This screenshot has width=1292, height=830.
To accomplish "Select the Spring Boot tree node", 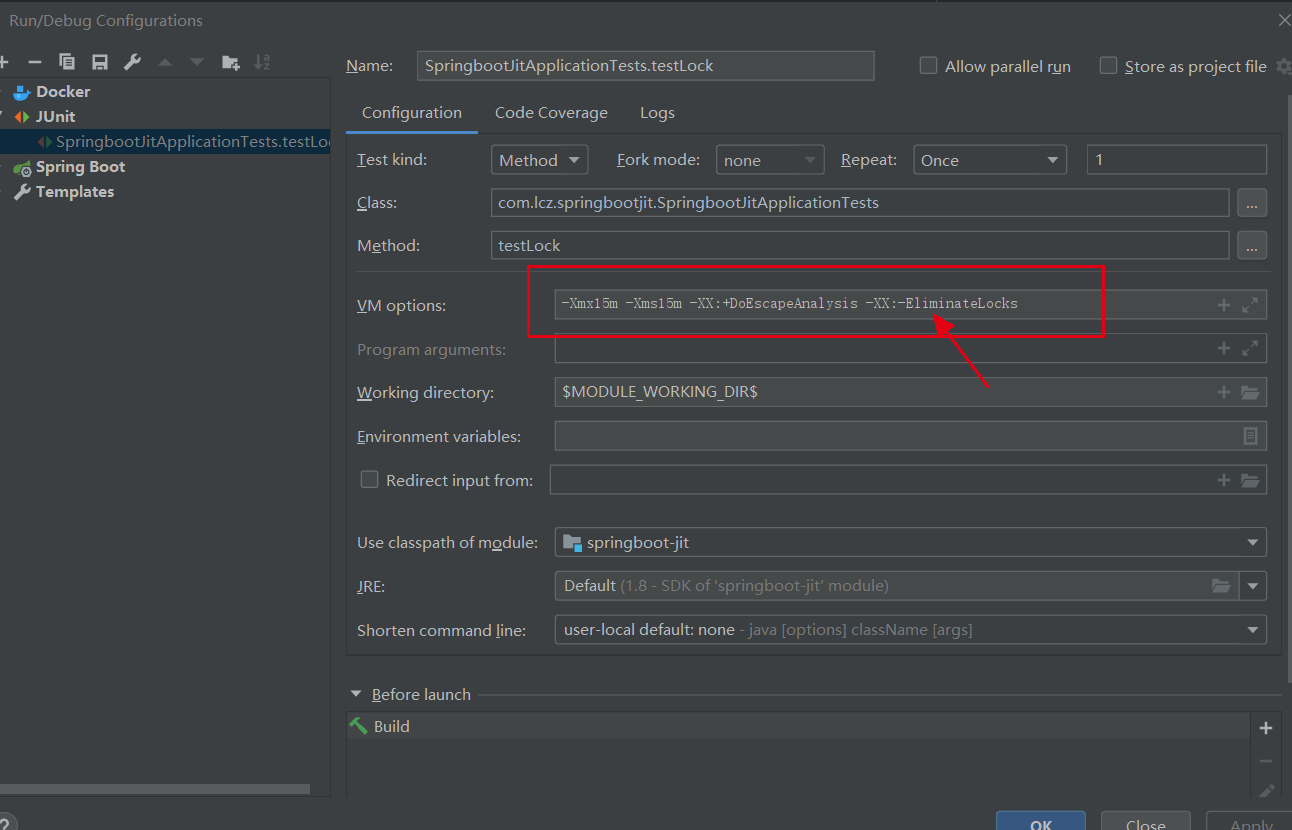I will pyautogui.click(x=80, y=167).
